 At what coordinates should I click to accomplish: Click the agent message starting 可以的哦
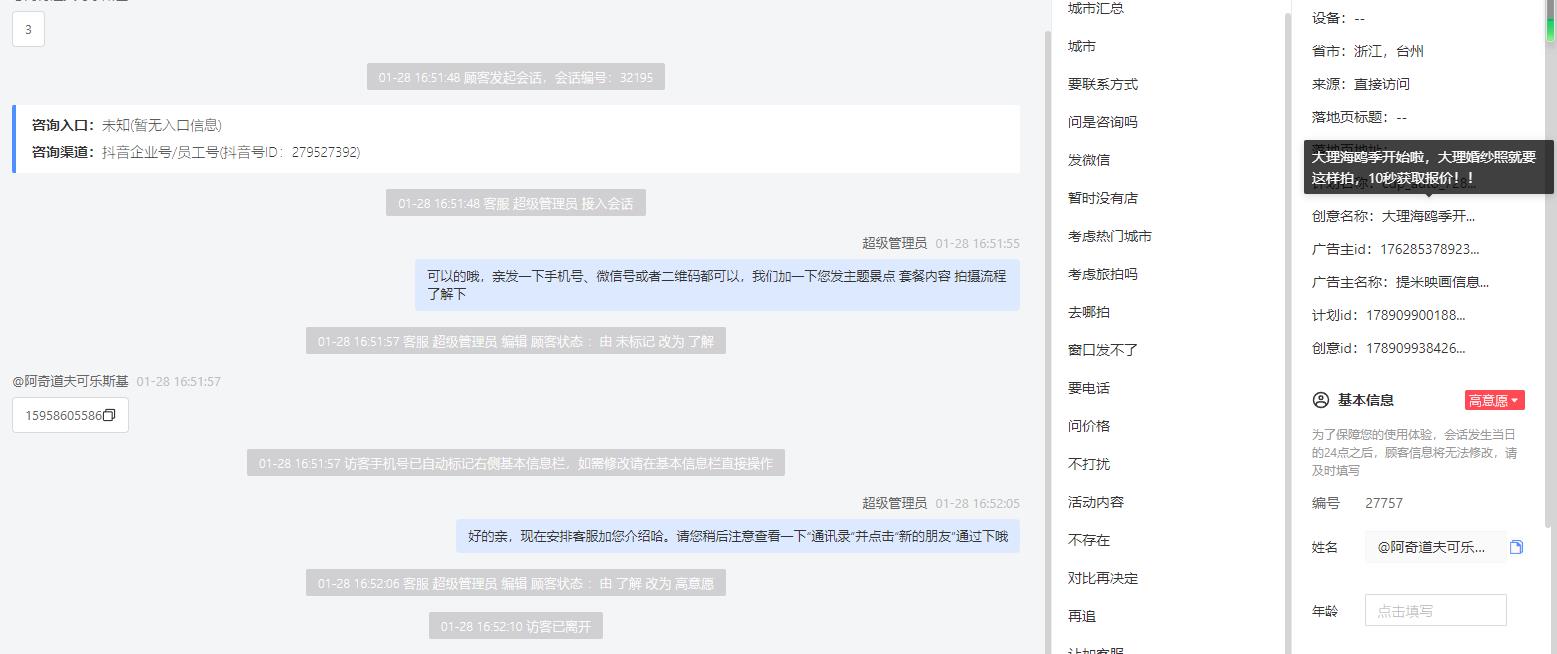[x=717, y=285]
